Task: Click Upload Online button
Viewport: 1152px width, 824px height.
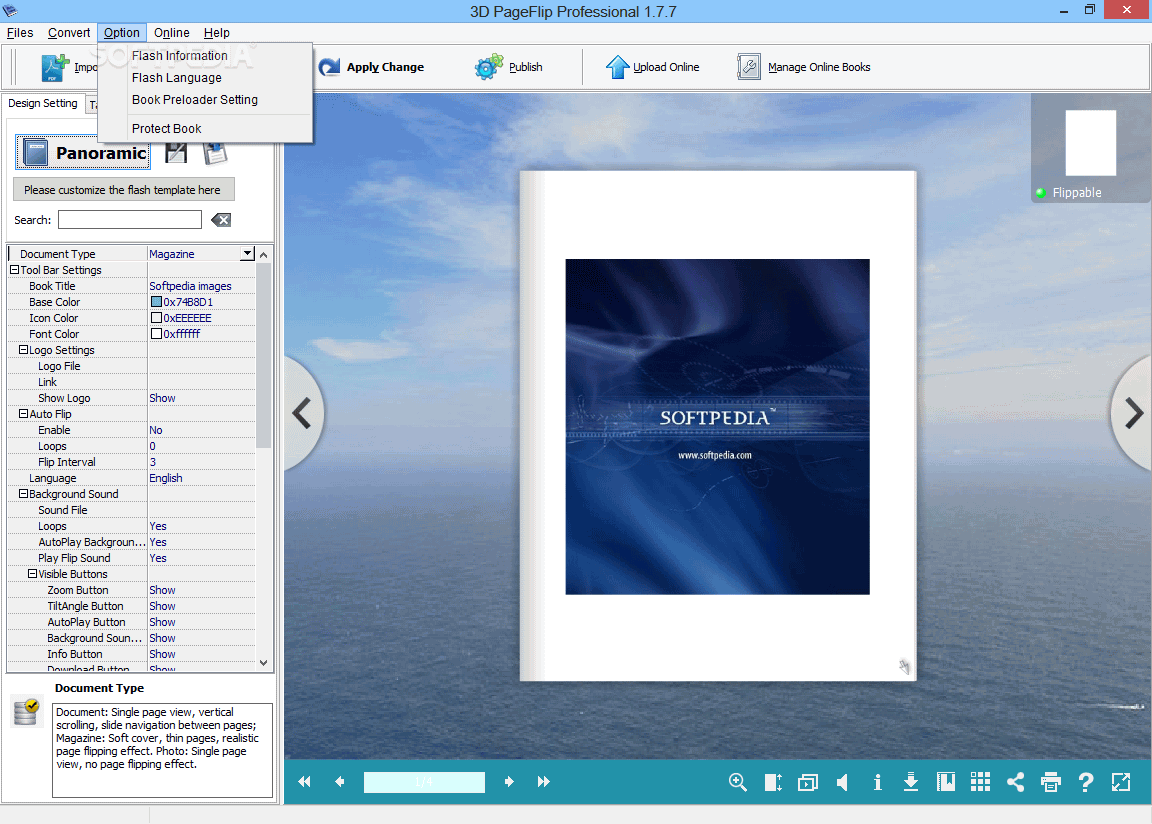Action: tap(652, 67)
